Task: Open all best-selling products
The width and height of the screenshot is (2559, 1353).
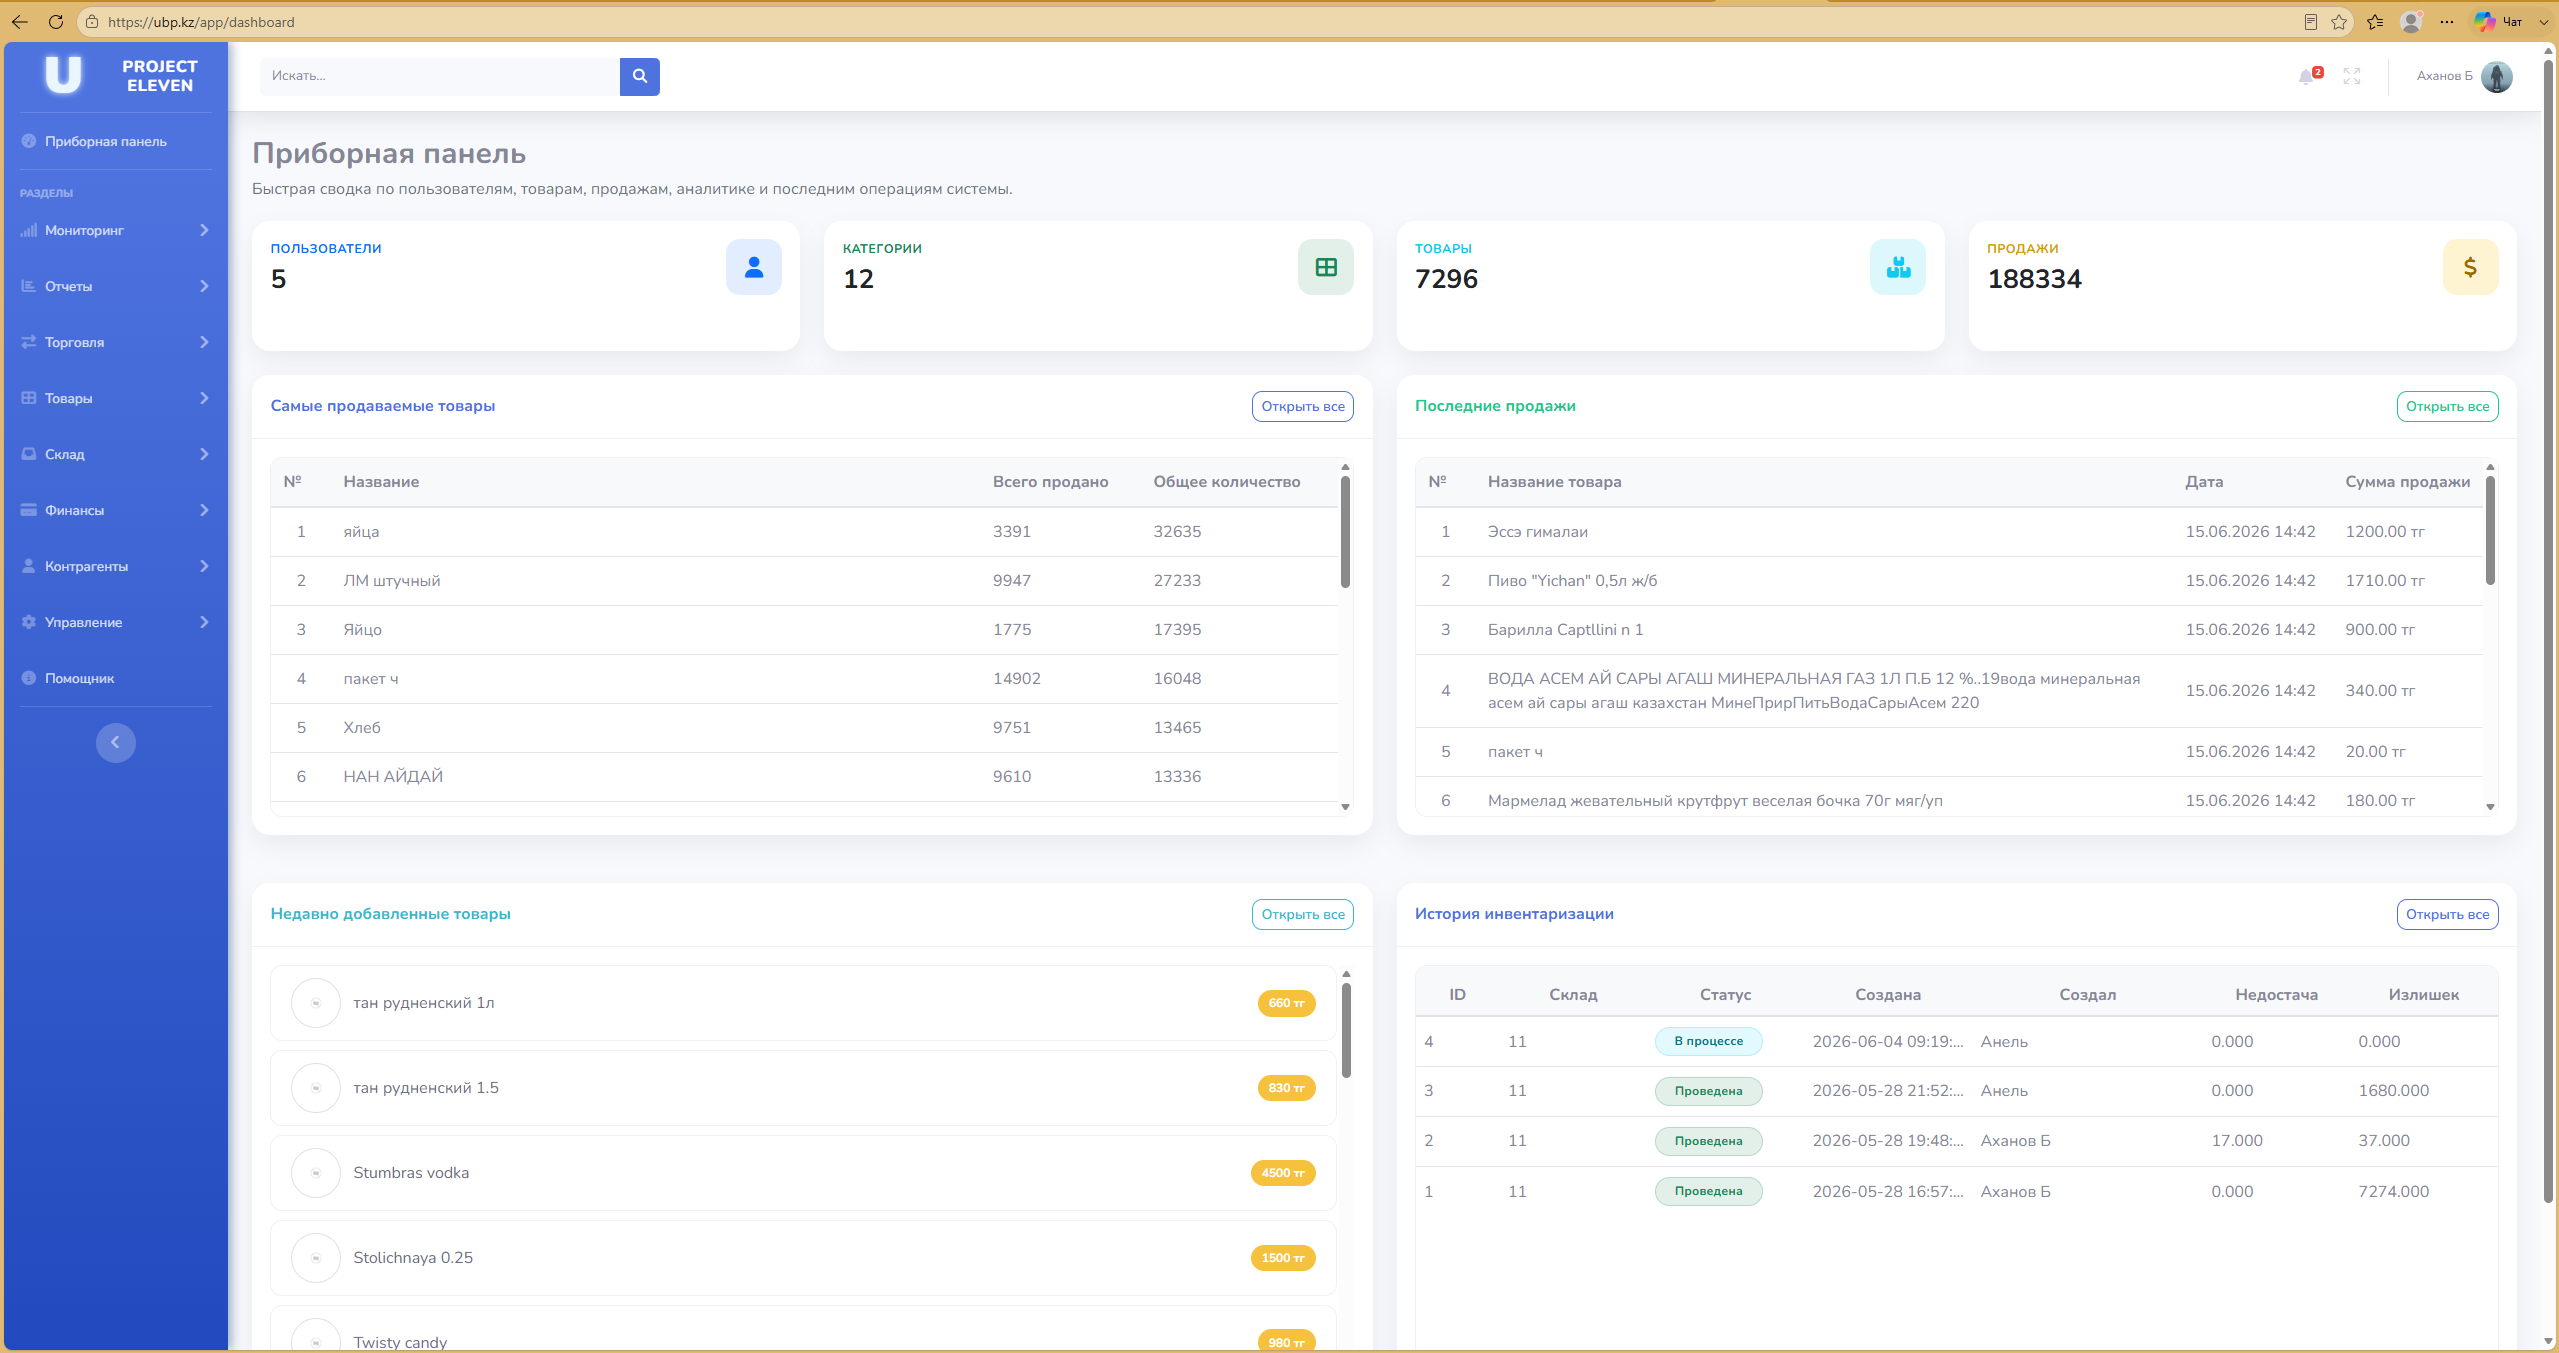Action: [1303, 406]
